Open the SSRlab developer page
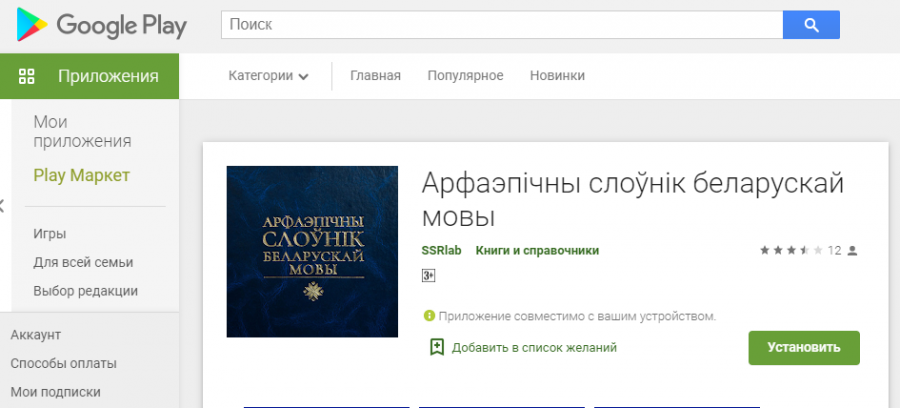 pos(441,251)
